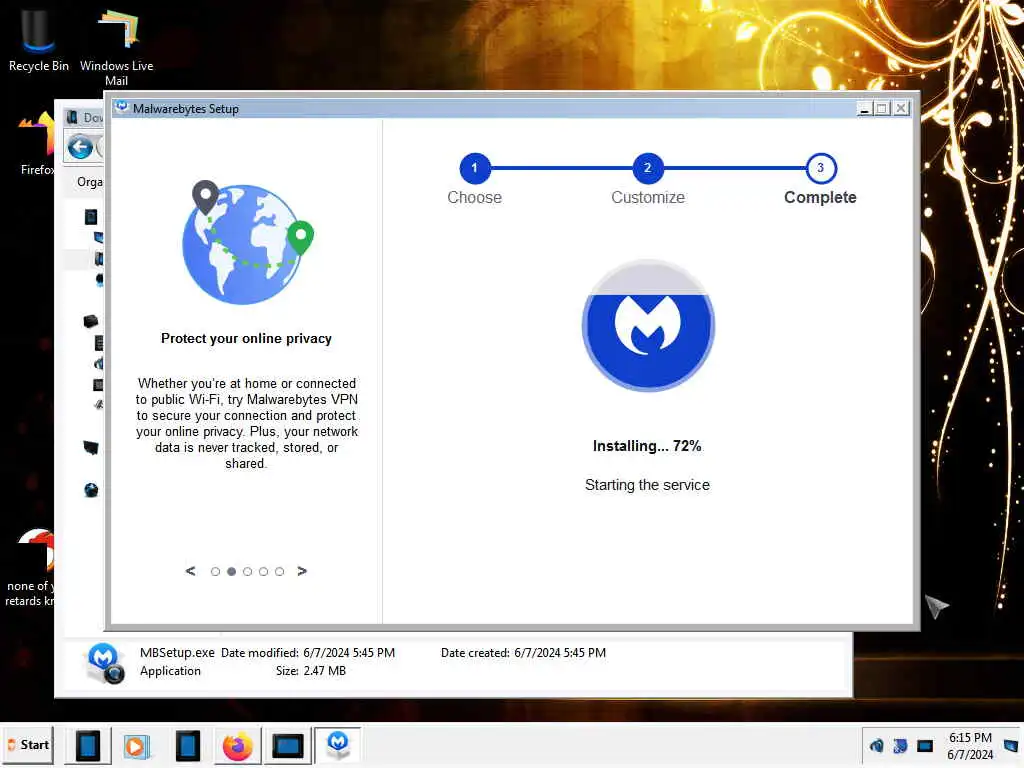1024x768 pixels.
Task: Click the Back arrow in the Downloads window
Action: pos(80,147)
